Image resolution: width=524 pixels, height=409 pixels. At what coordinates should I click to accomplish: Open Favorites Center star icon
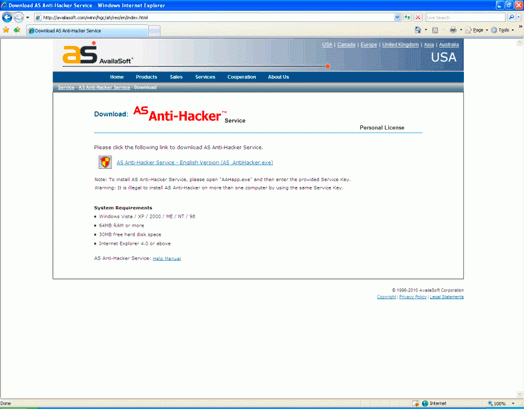click(x=6, y=30)
